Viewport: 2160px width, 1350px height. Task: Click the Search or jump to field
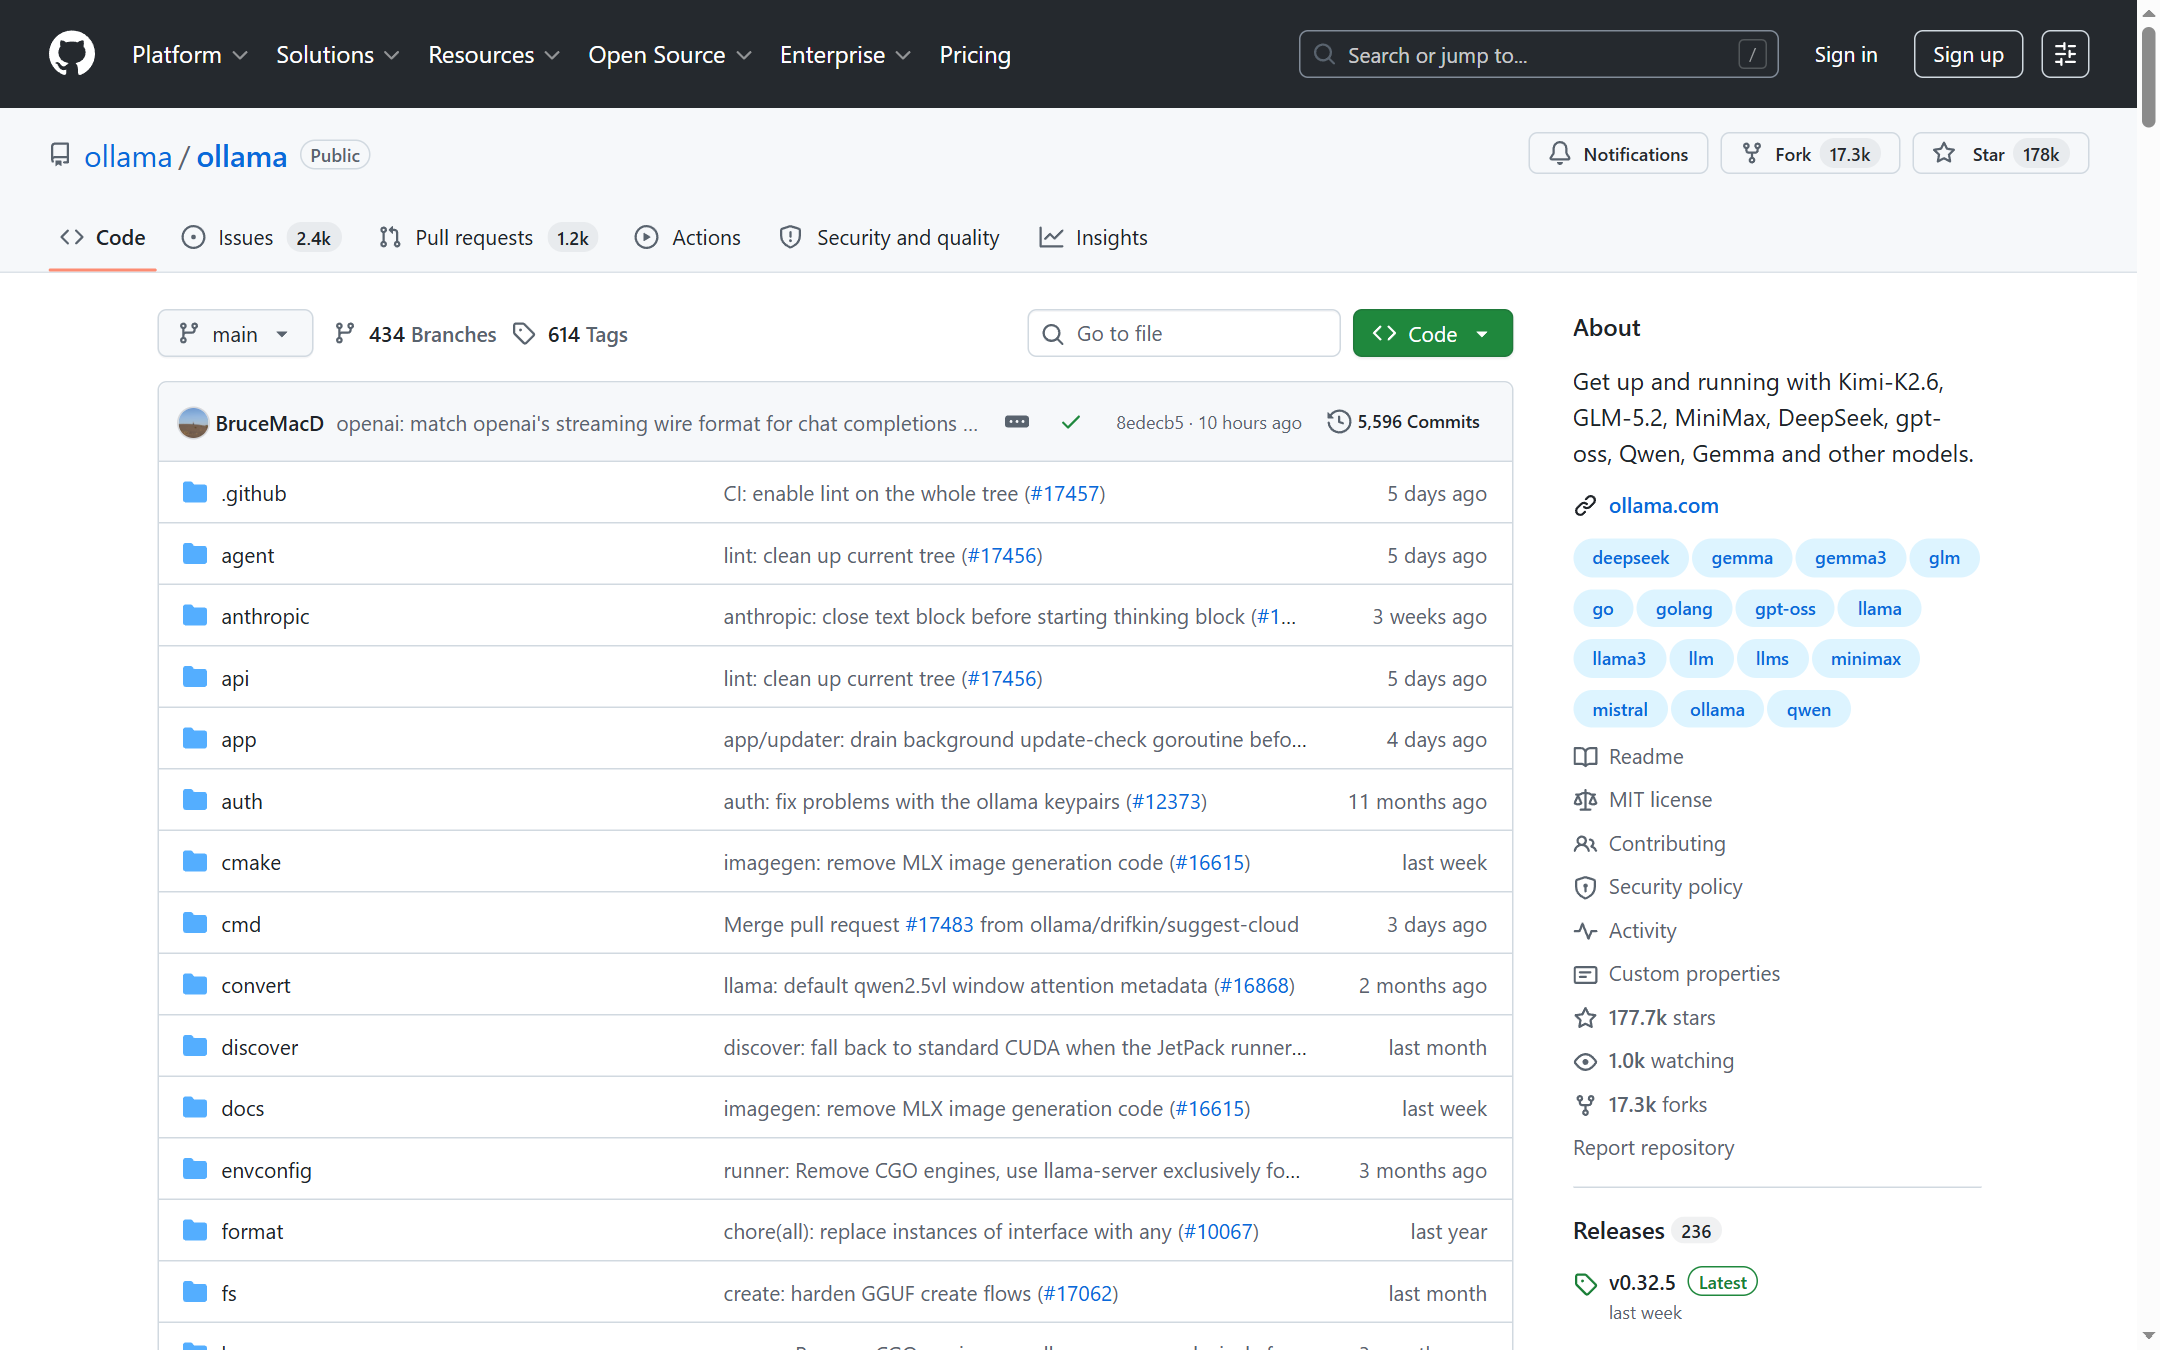pyautogui.click(x=1538, y=54)
